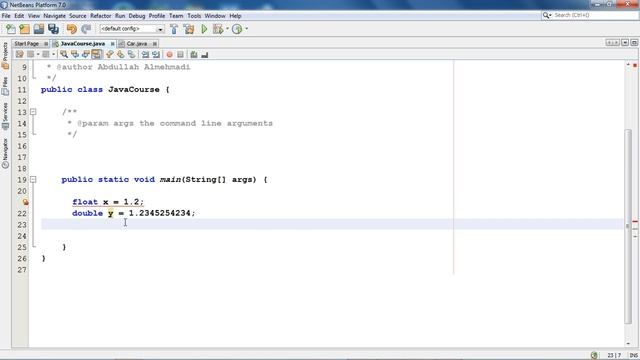Click Find Next Occurrence icon

[x=86, y=54]
